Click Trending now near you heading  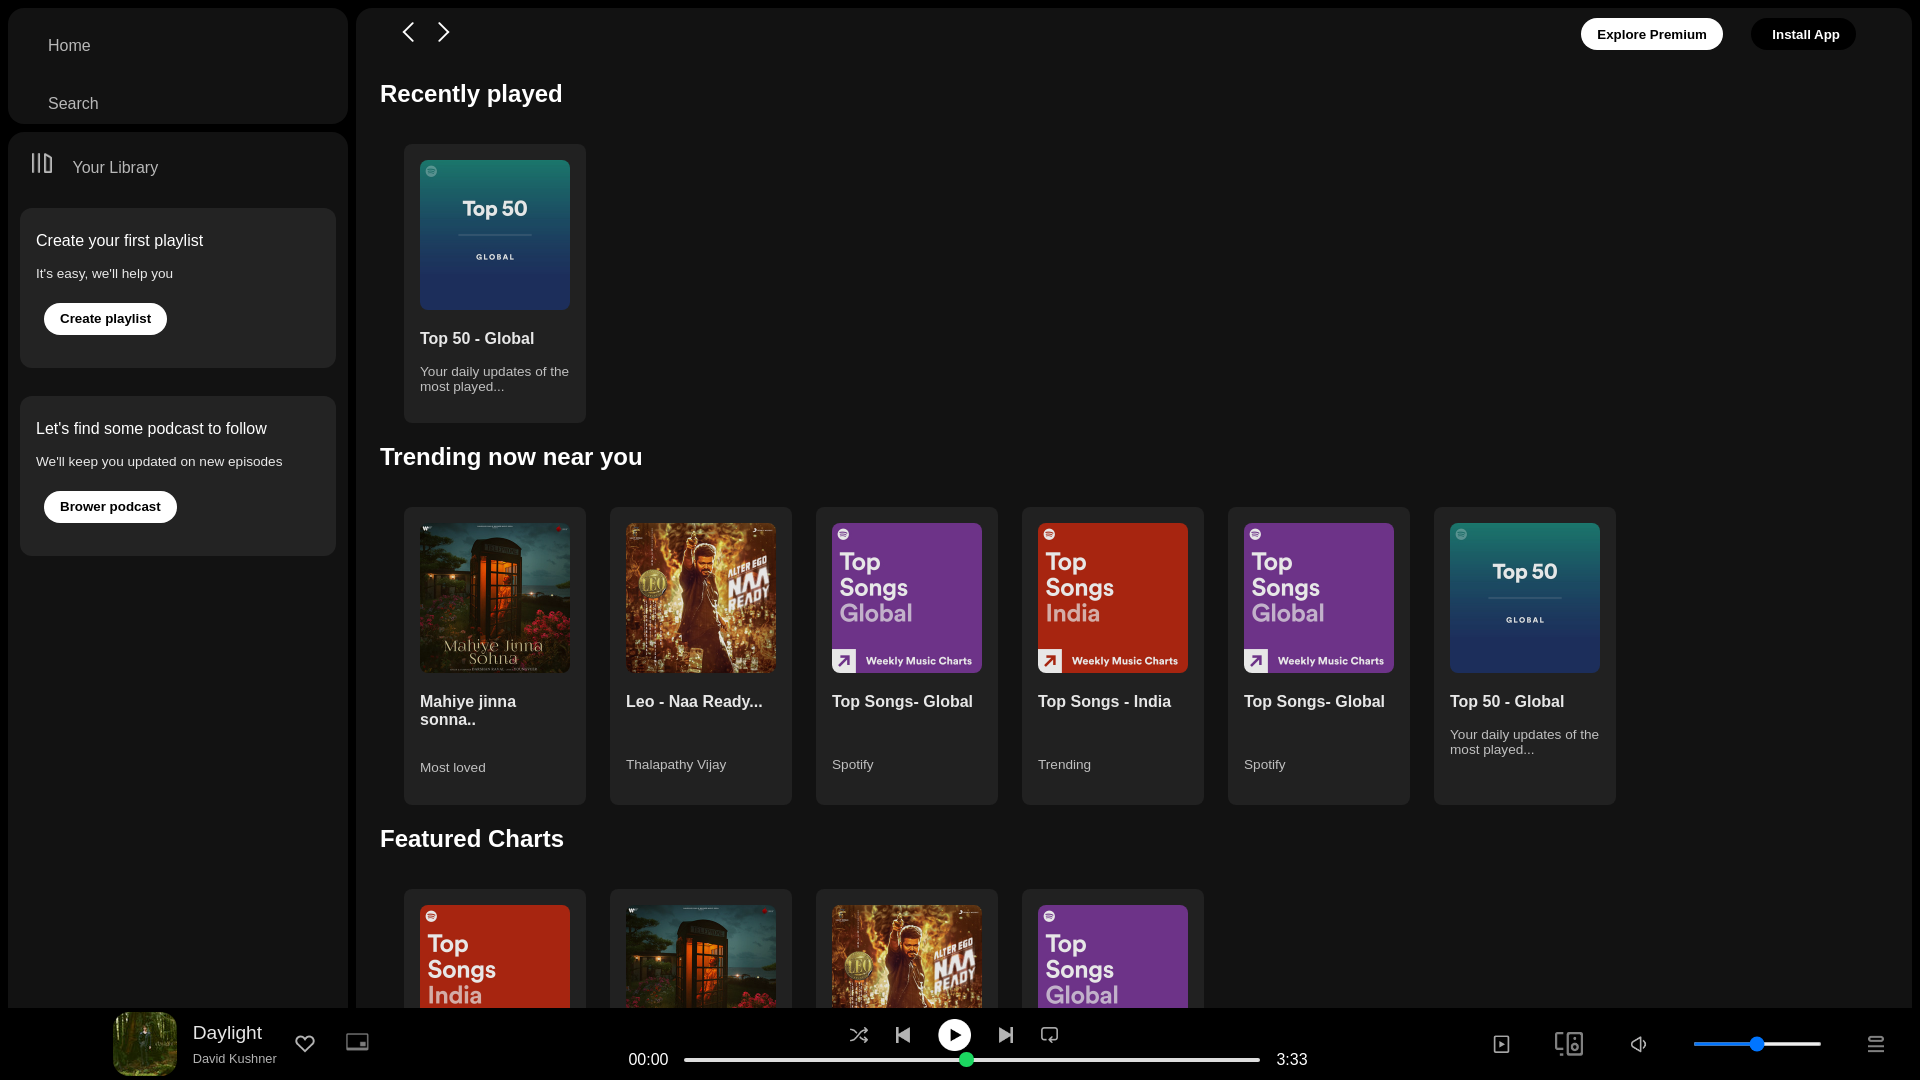tap(511, 457)
